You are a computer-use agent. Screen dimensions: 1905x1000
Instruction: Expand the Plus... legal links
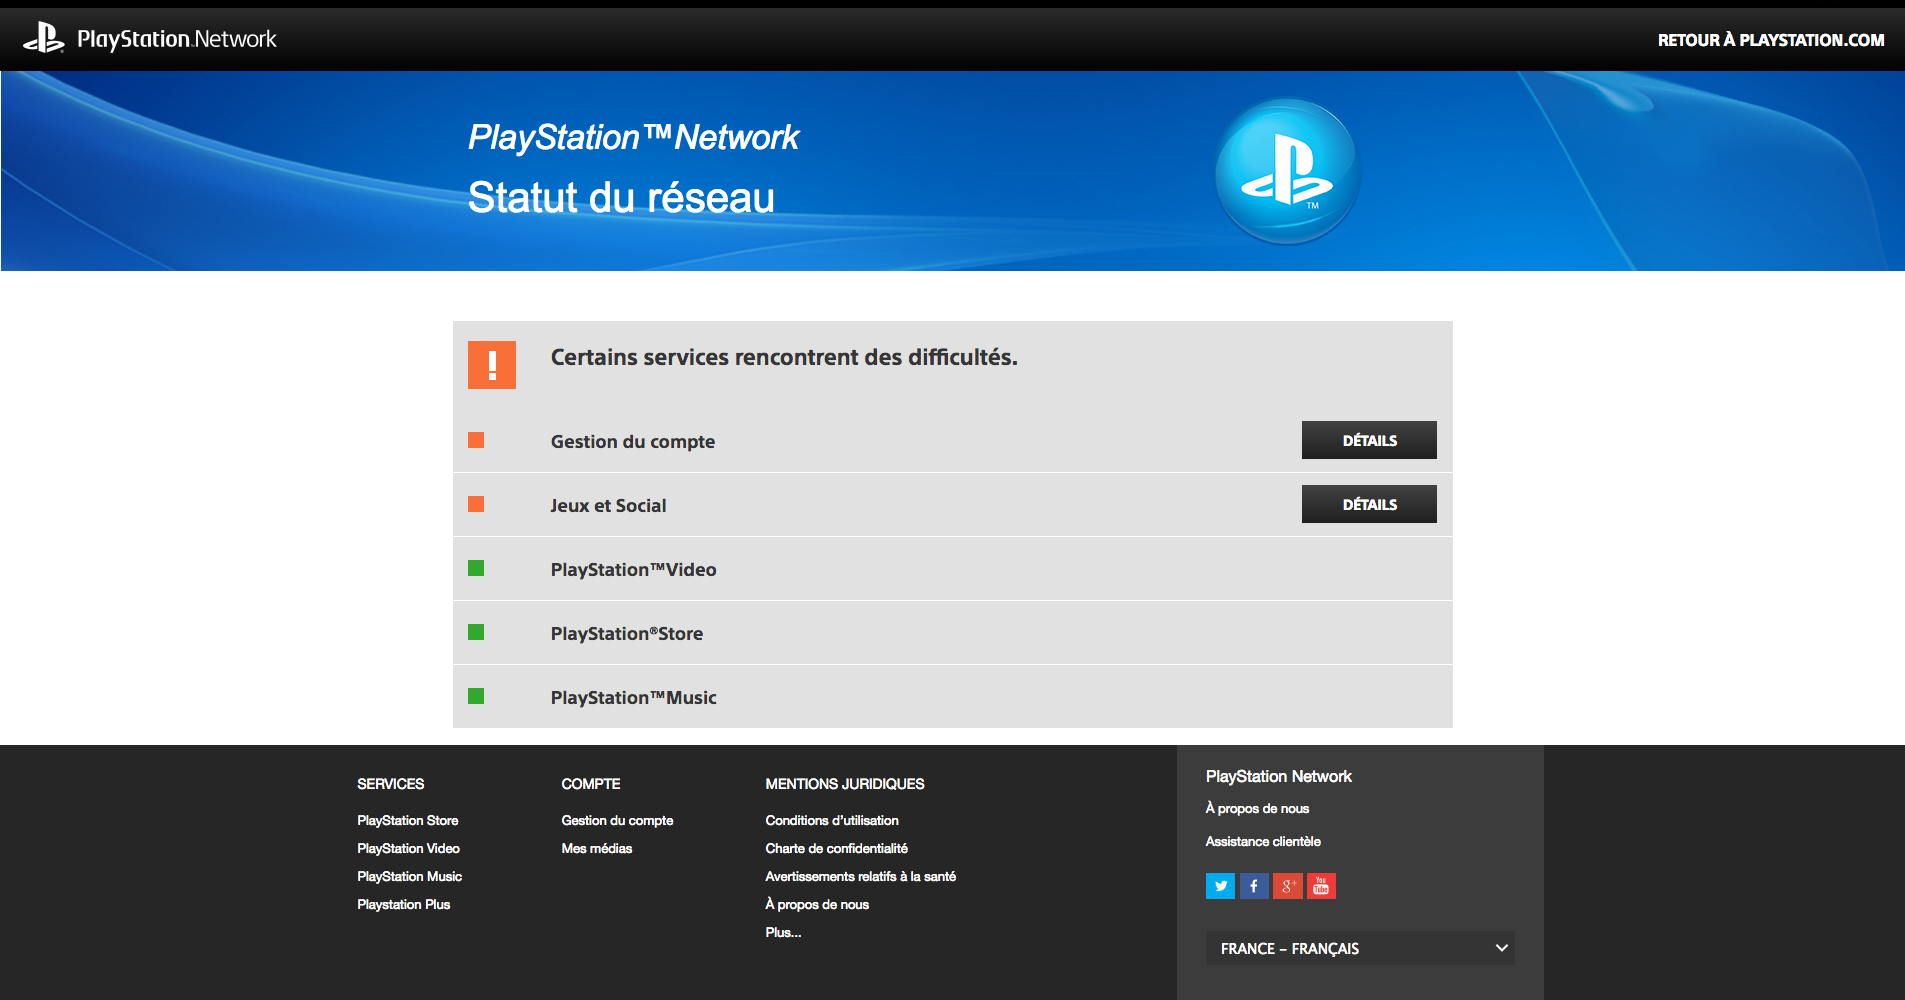click(783, 932)
